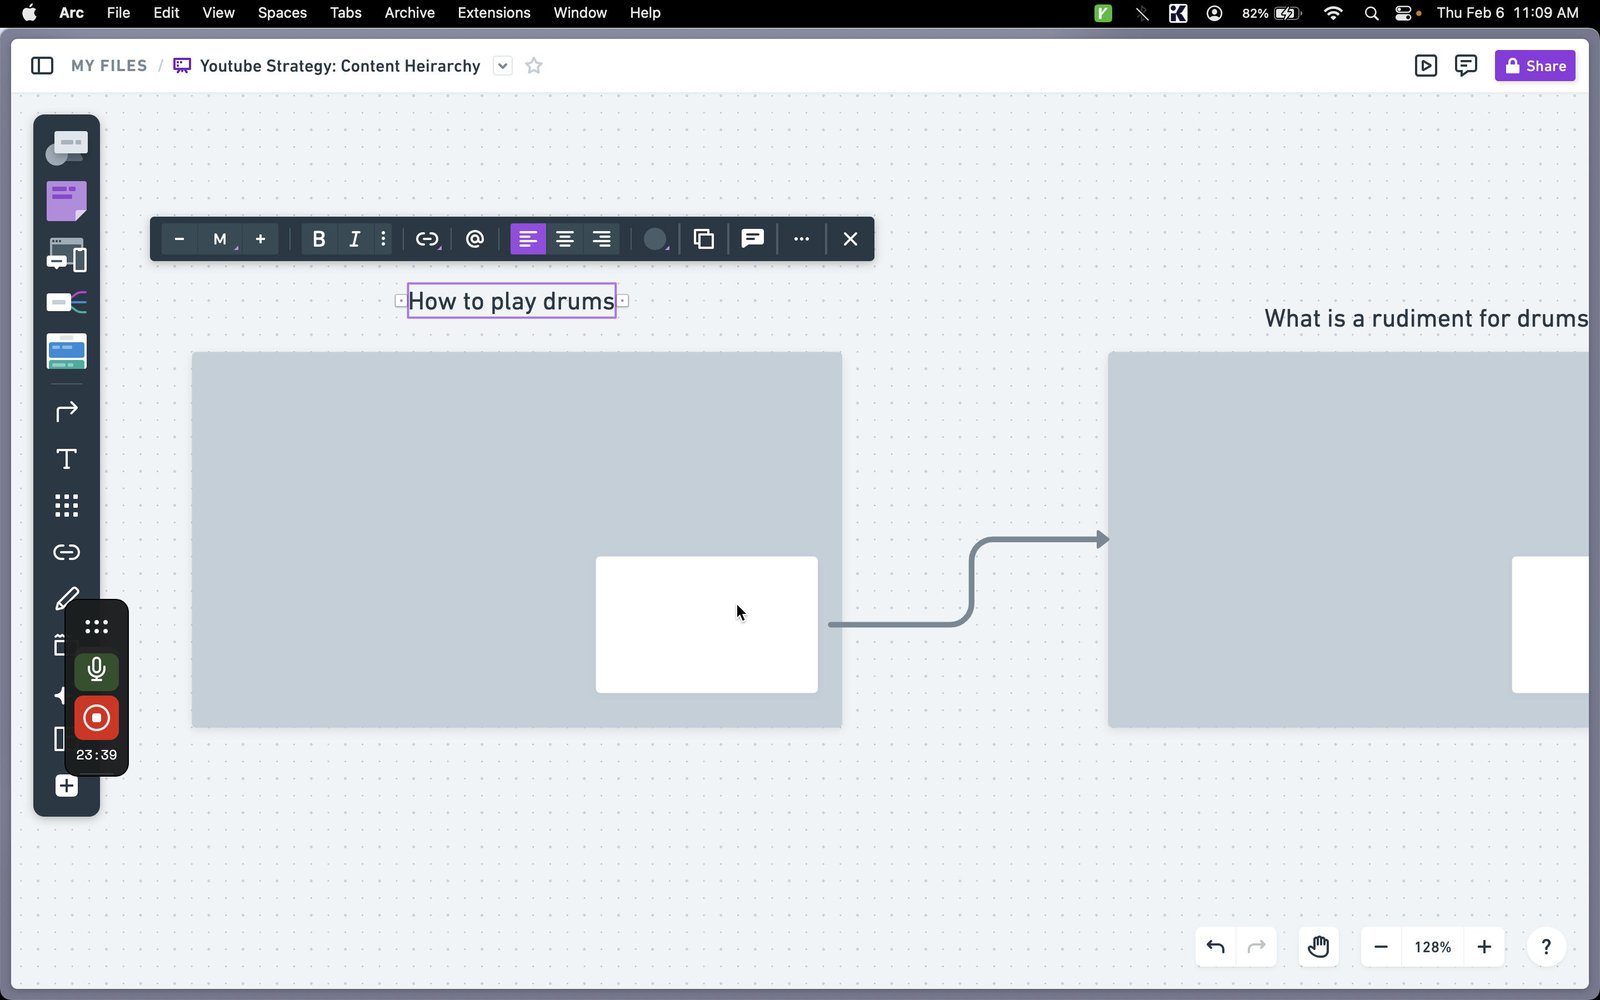The image size is (1600, 1000).
Task: Insert link via text toolbar link icon
Action: (x=427, y=239)
